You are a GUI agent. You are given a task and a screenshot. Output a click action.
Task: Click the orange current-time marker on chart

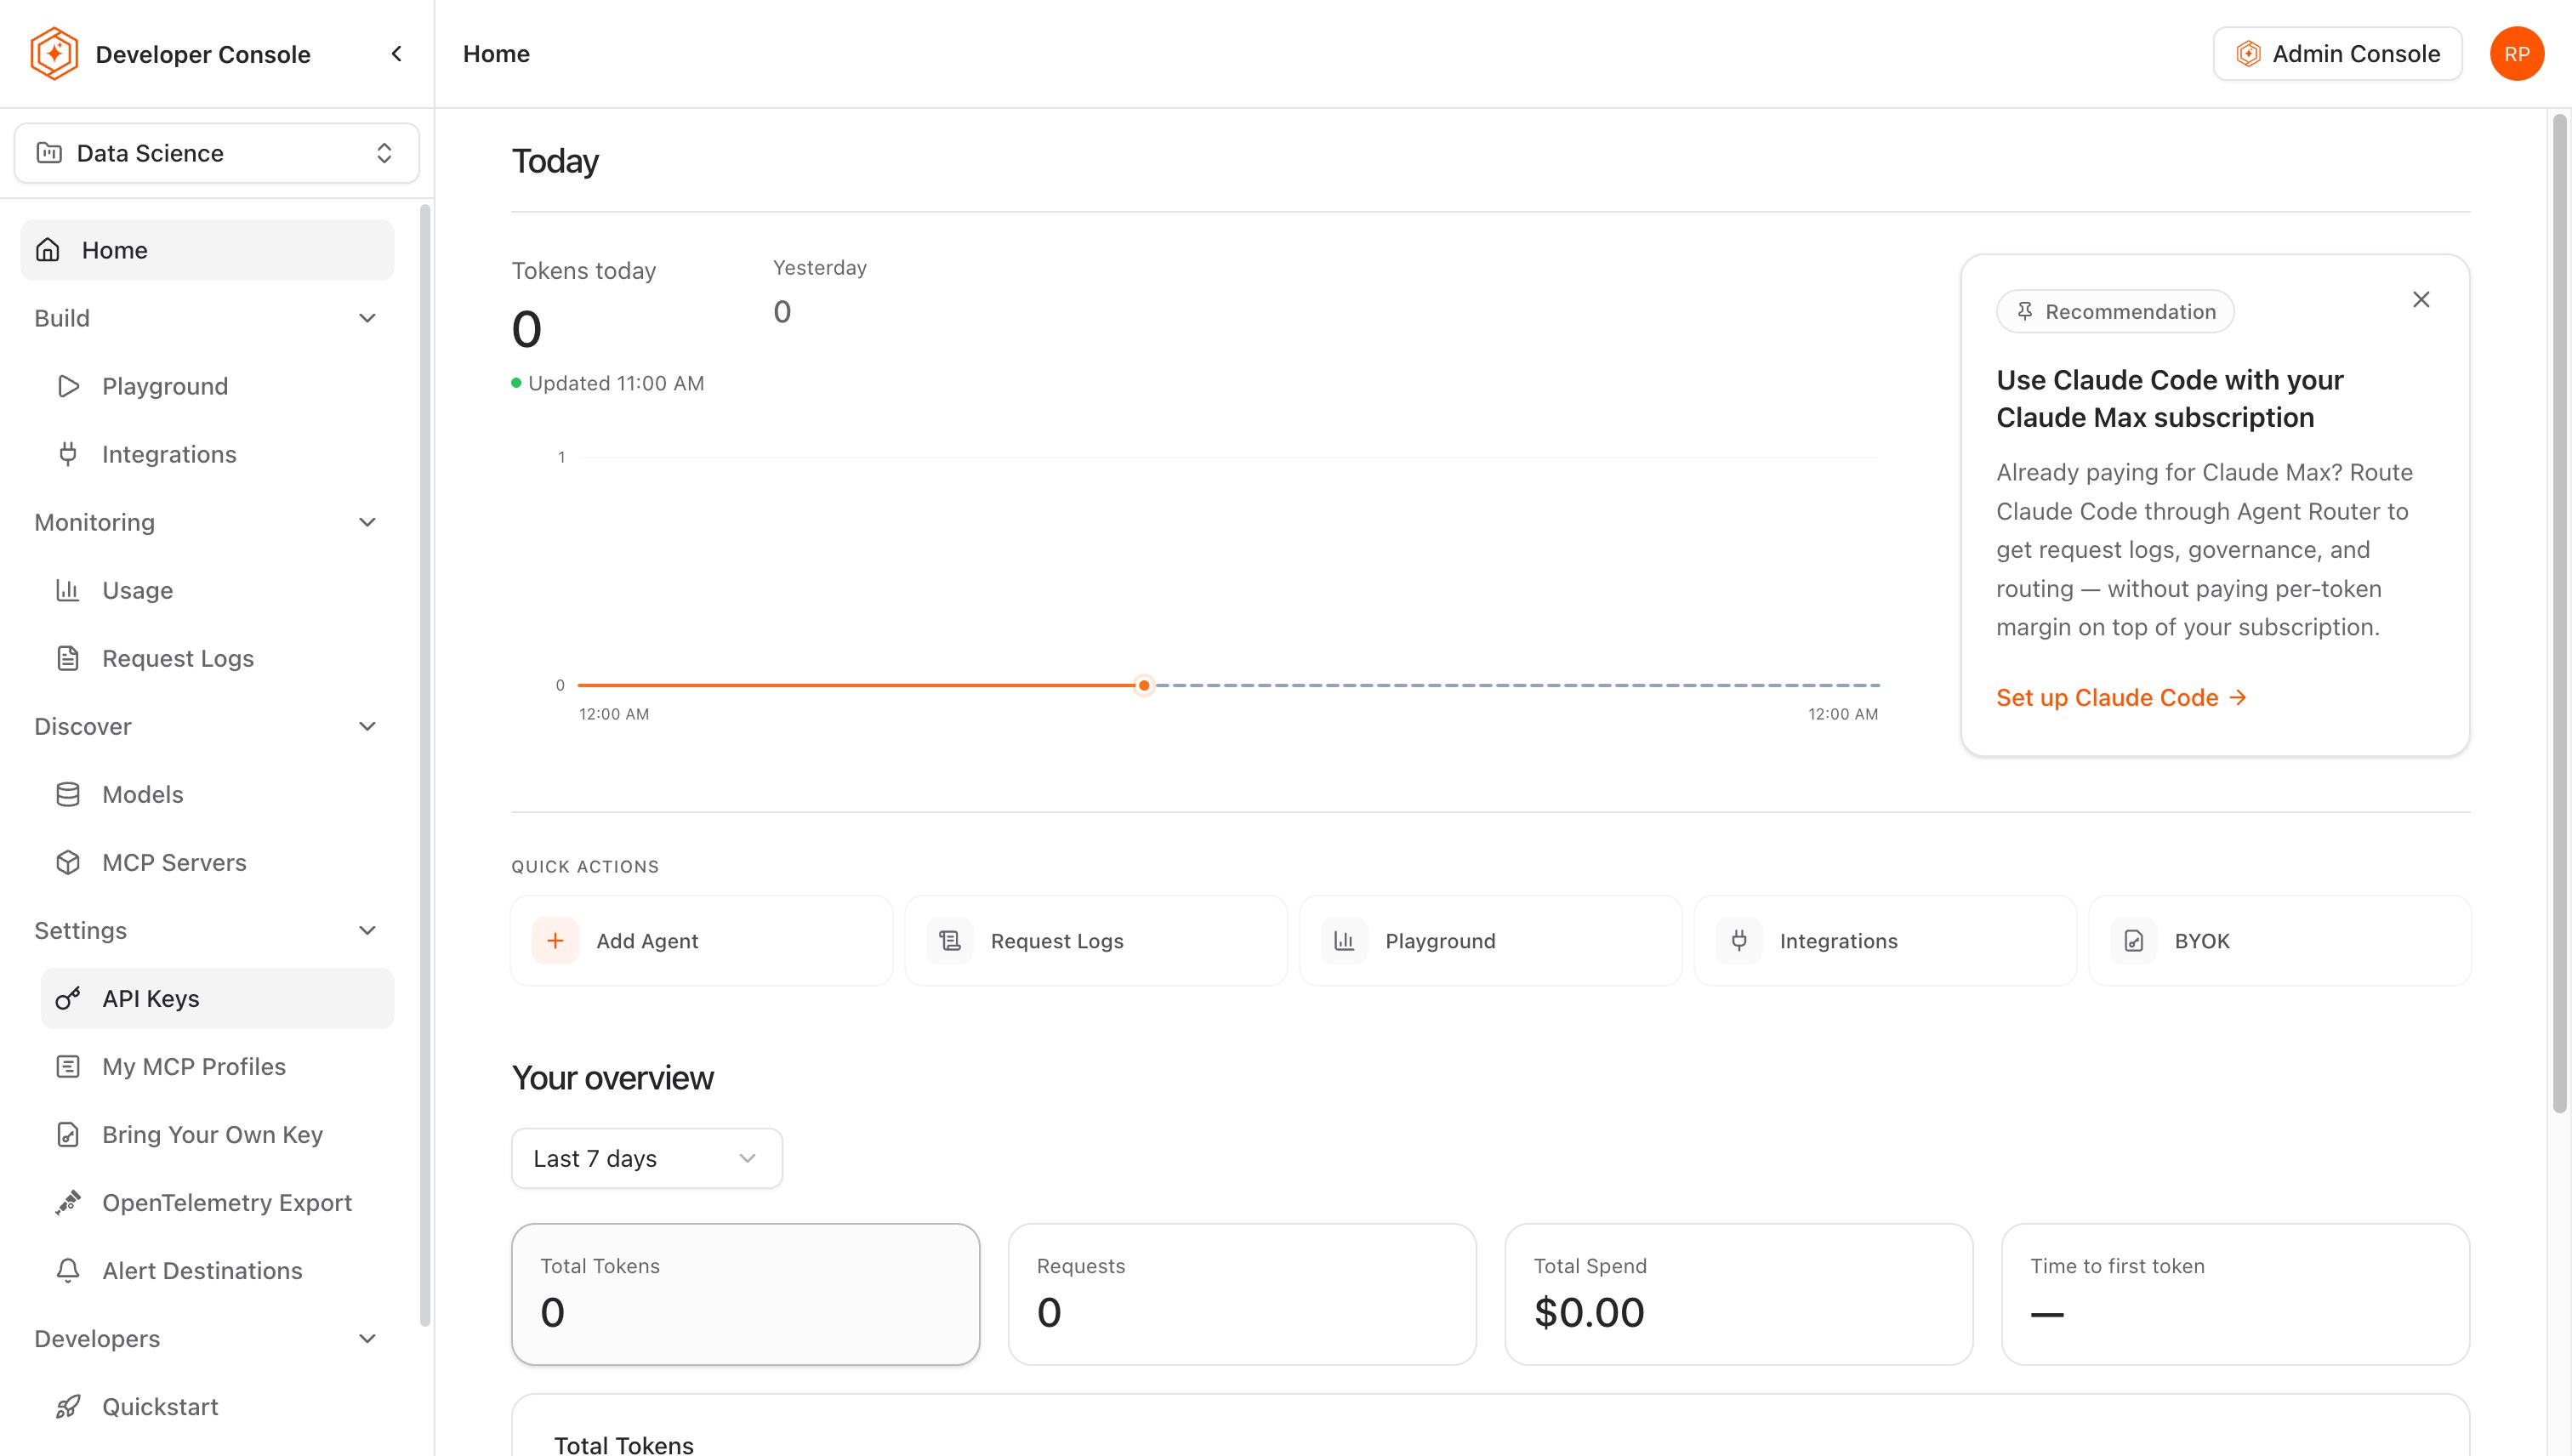coord(1143,685)
